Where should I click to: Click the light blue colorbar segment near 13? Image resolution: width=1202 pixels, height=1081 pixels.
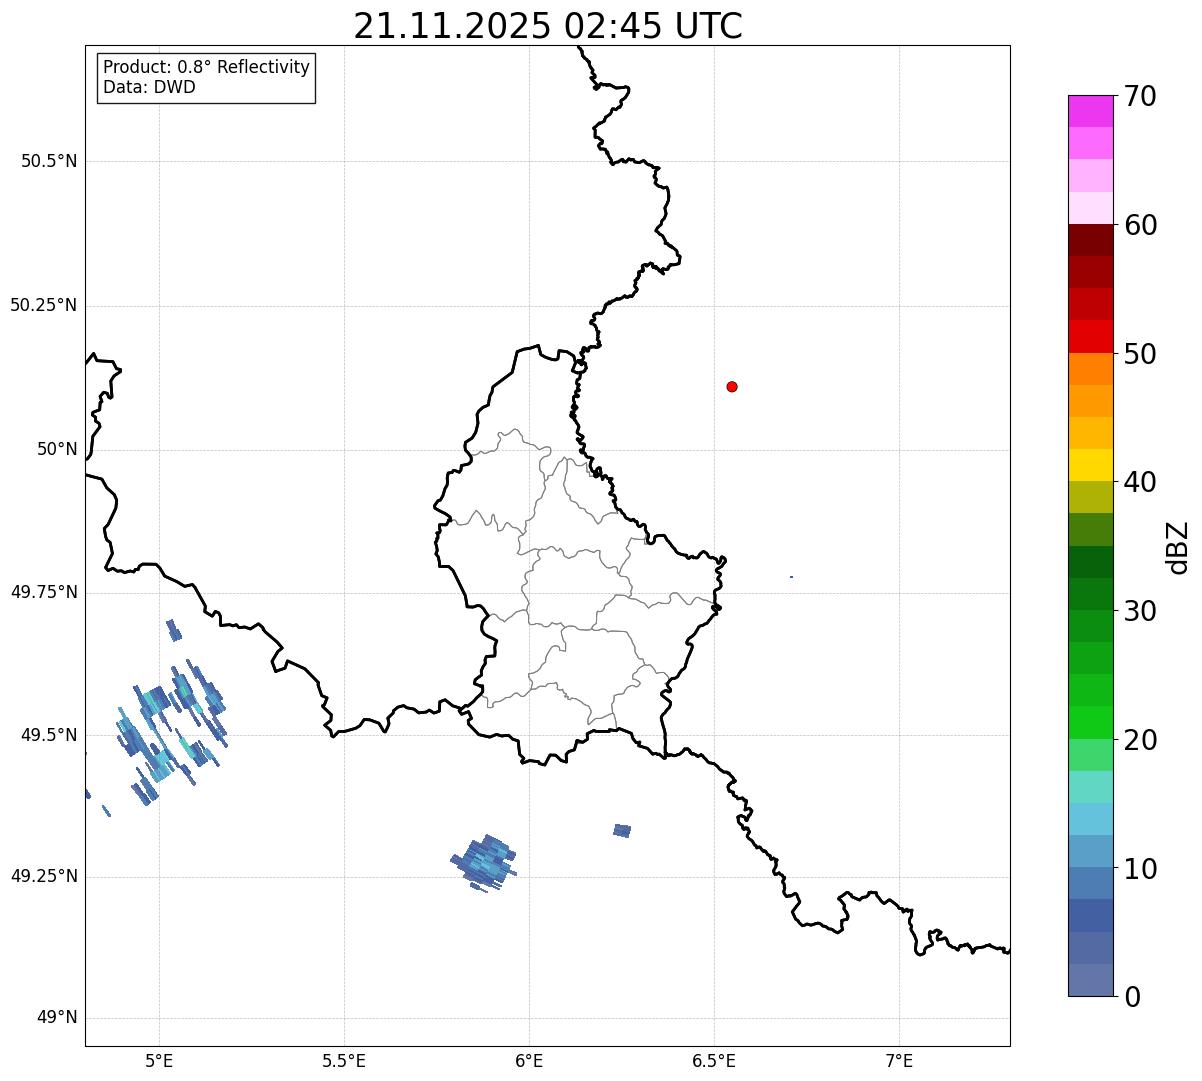1090,819
